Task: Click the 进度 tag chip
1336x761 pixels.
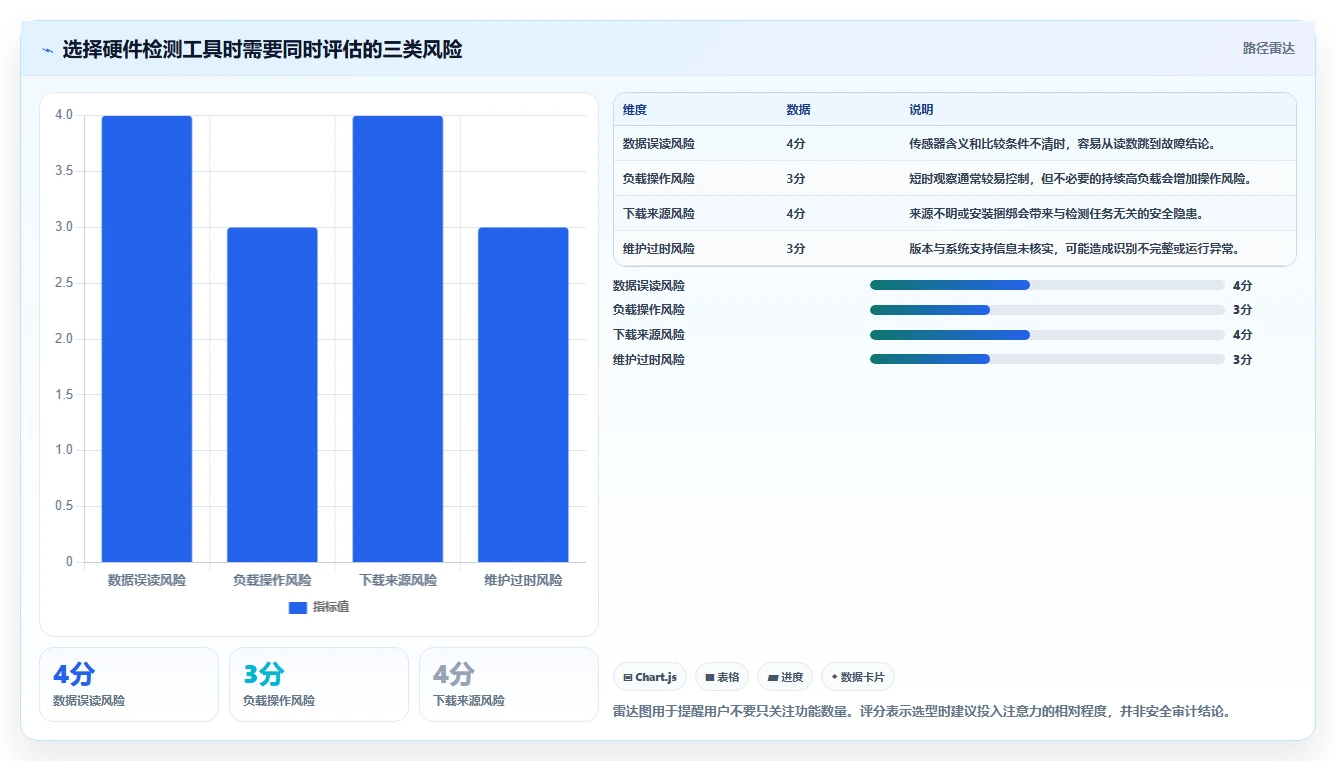Action: (785, 677)
